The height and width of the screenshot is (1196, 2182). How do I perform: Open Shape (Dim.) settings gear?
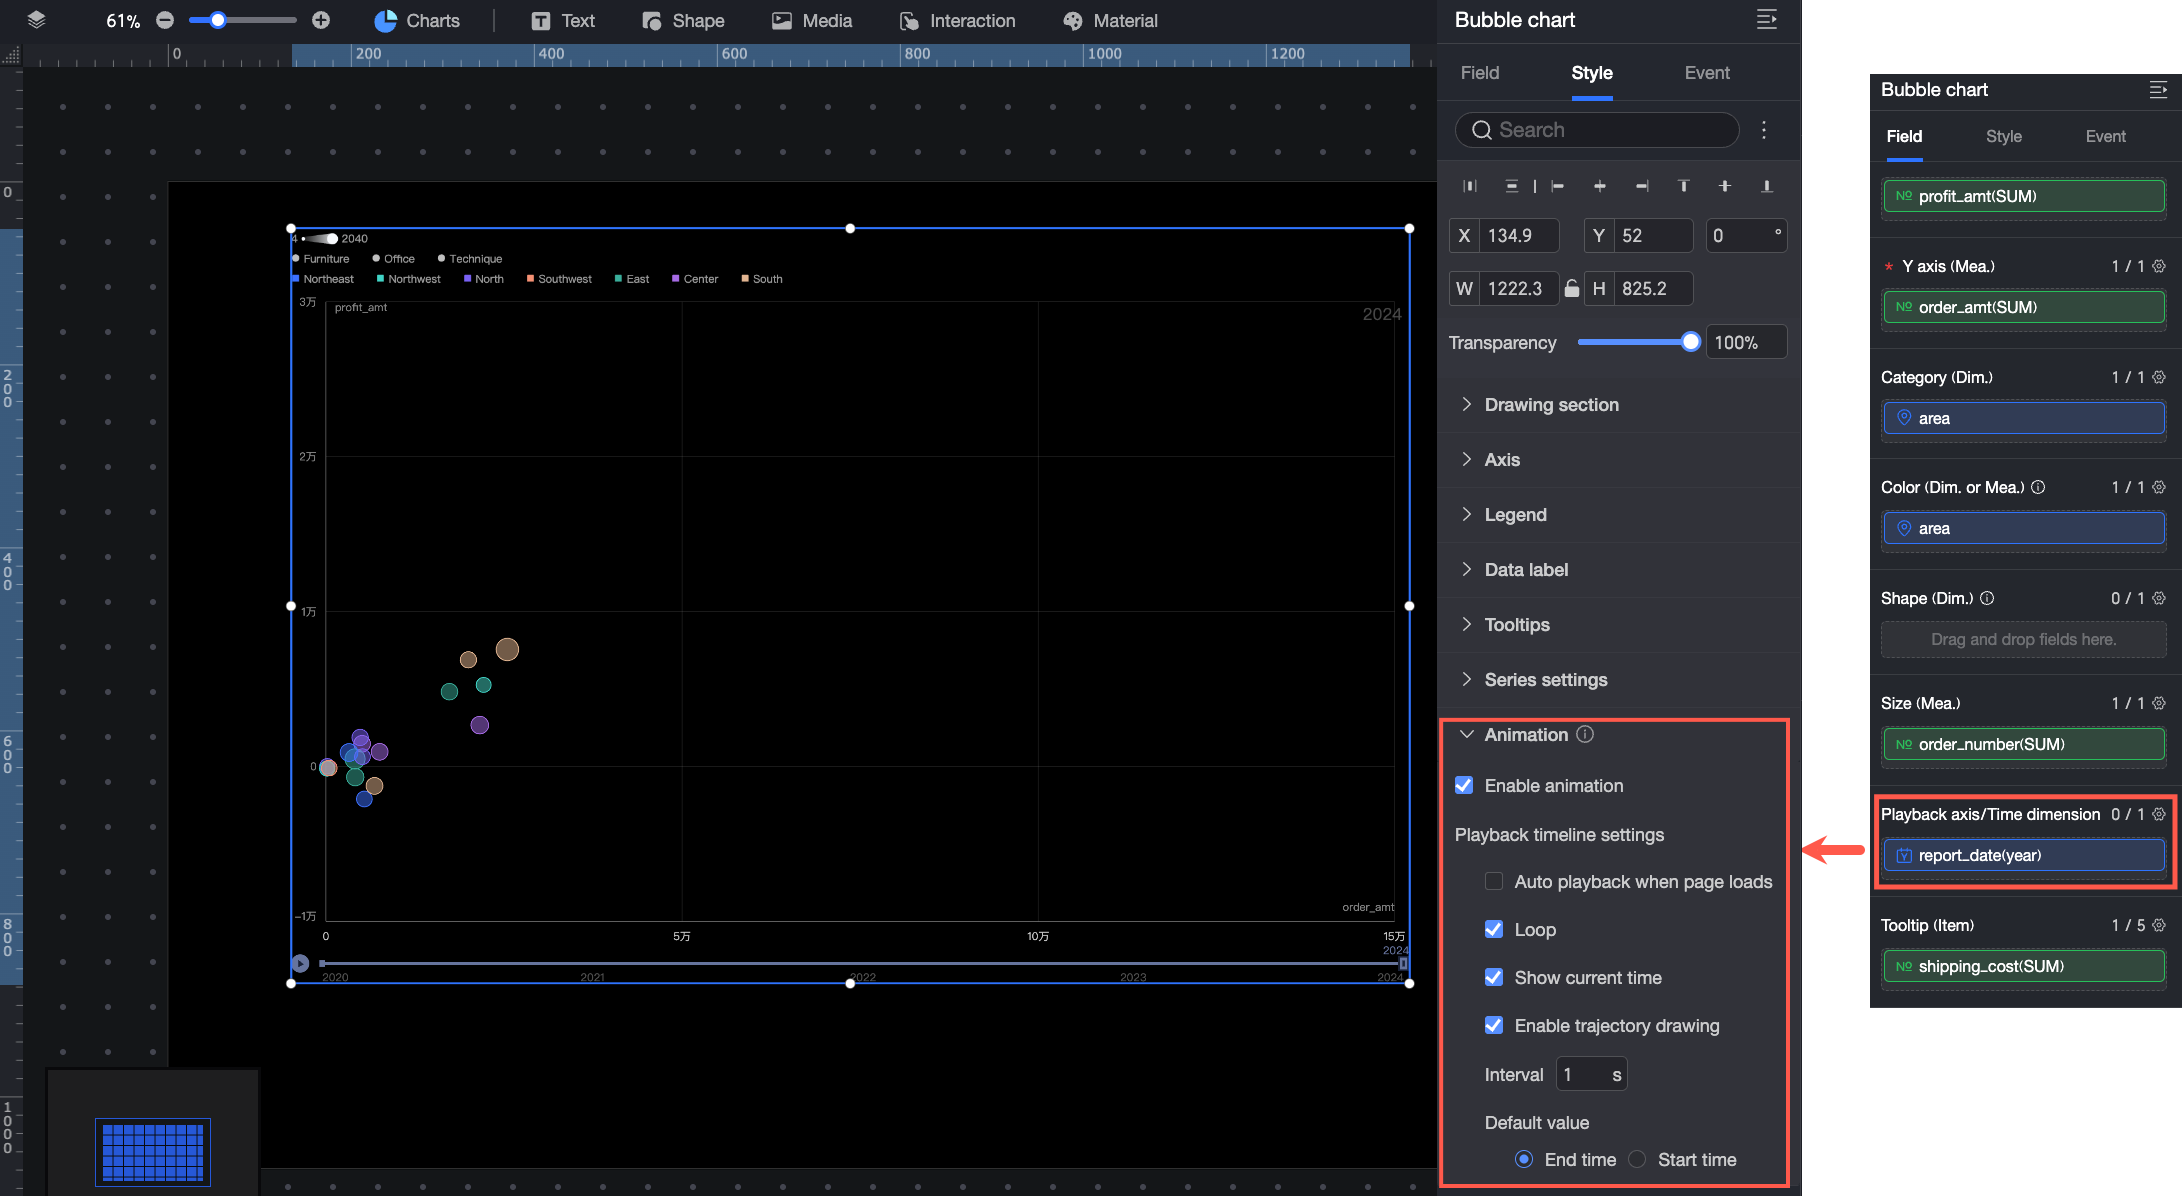[2159, 598]
